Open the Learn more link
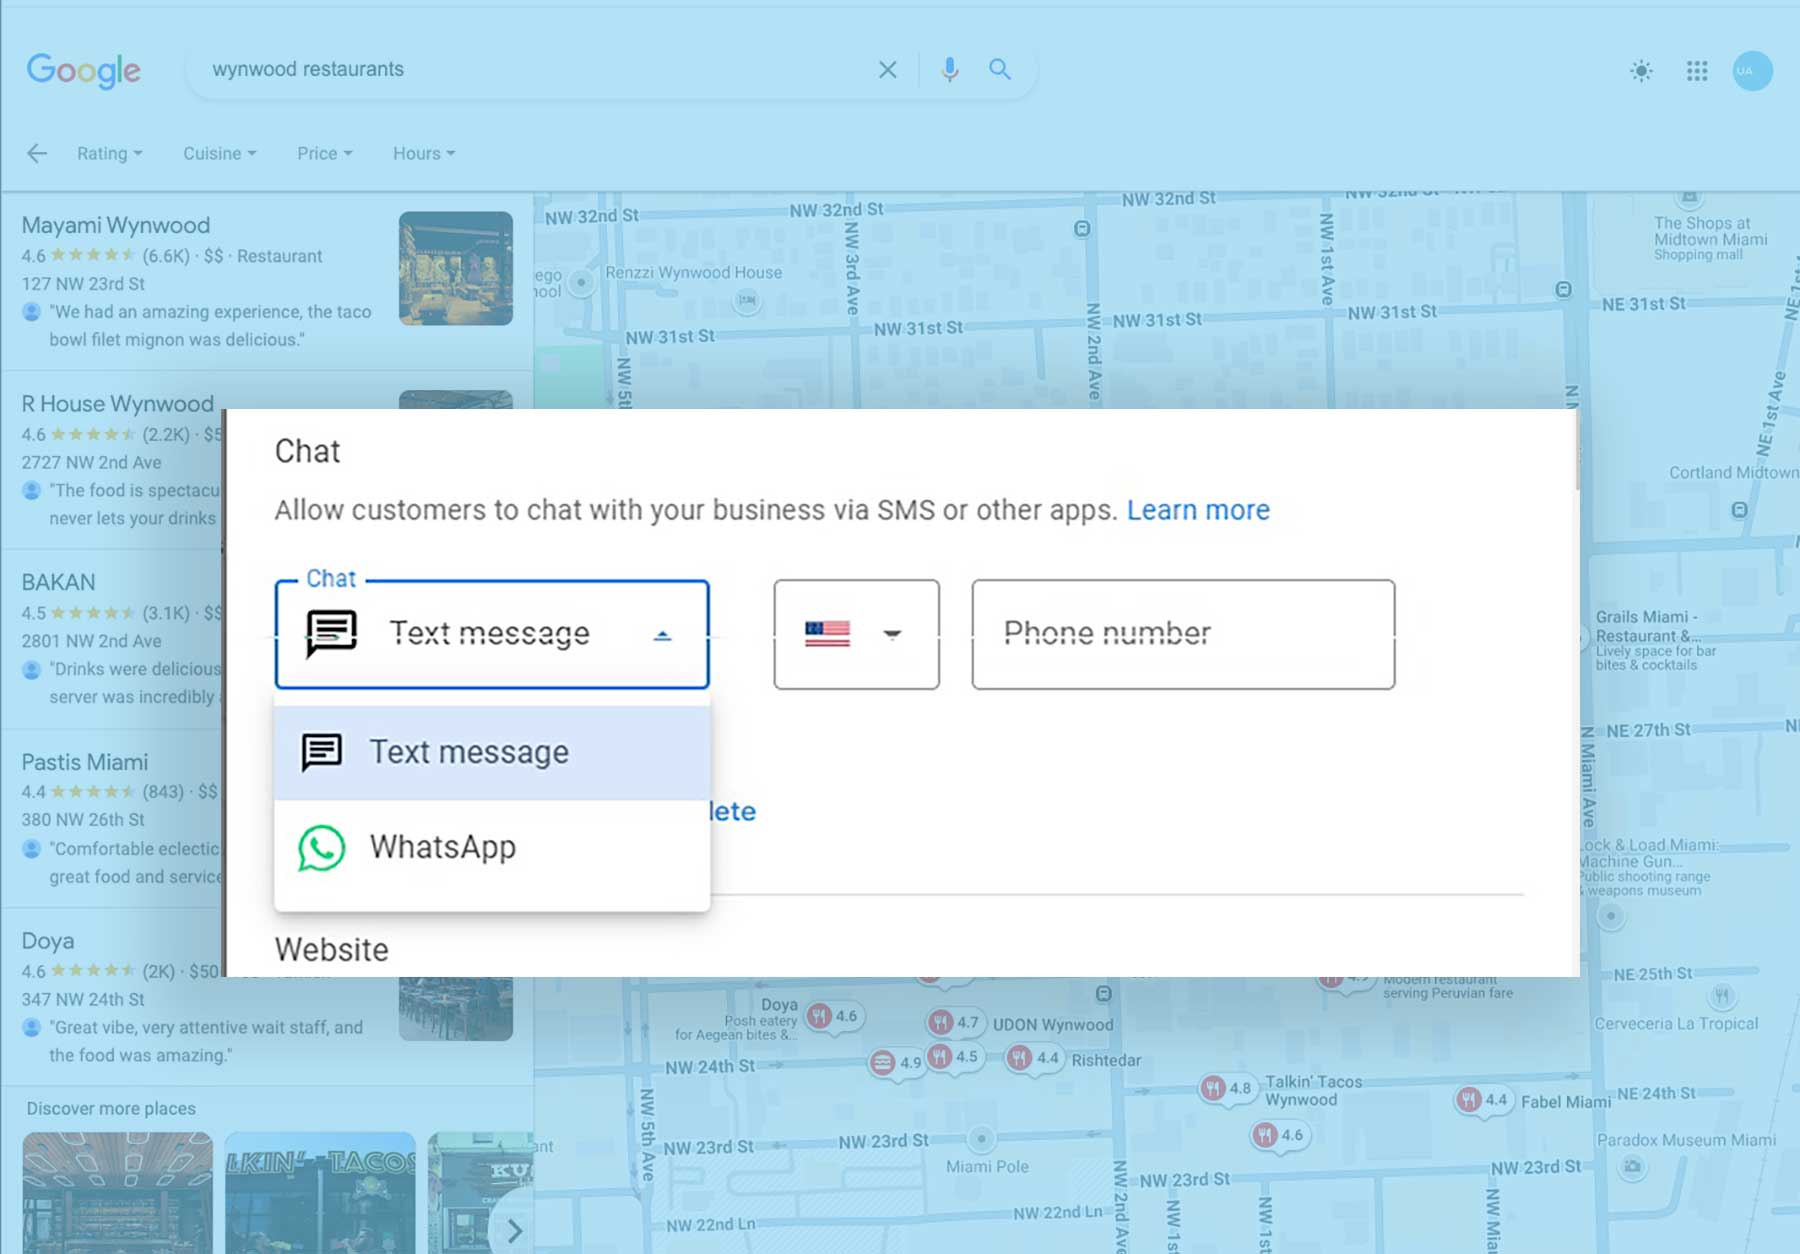The image size is (1800, 1254). (x=1198, y=509)
